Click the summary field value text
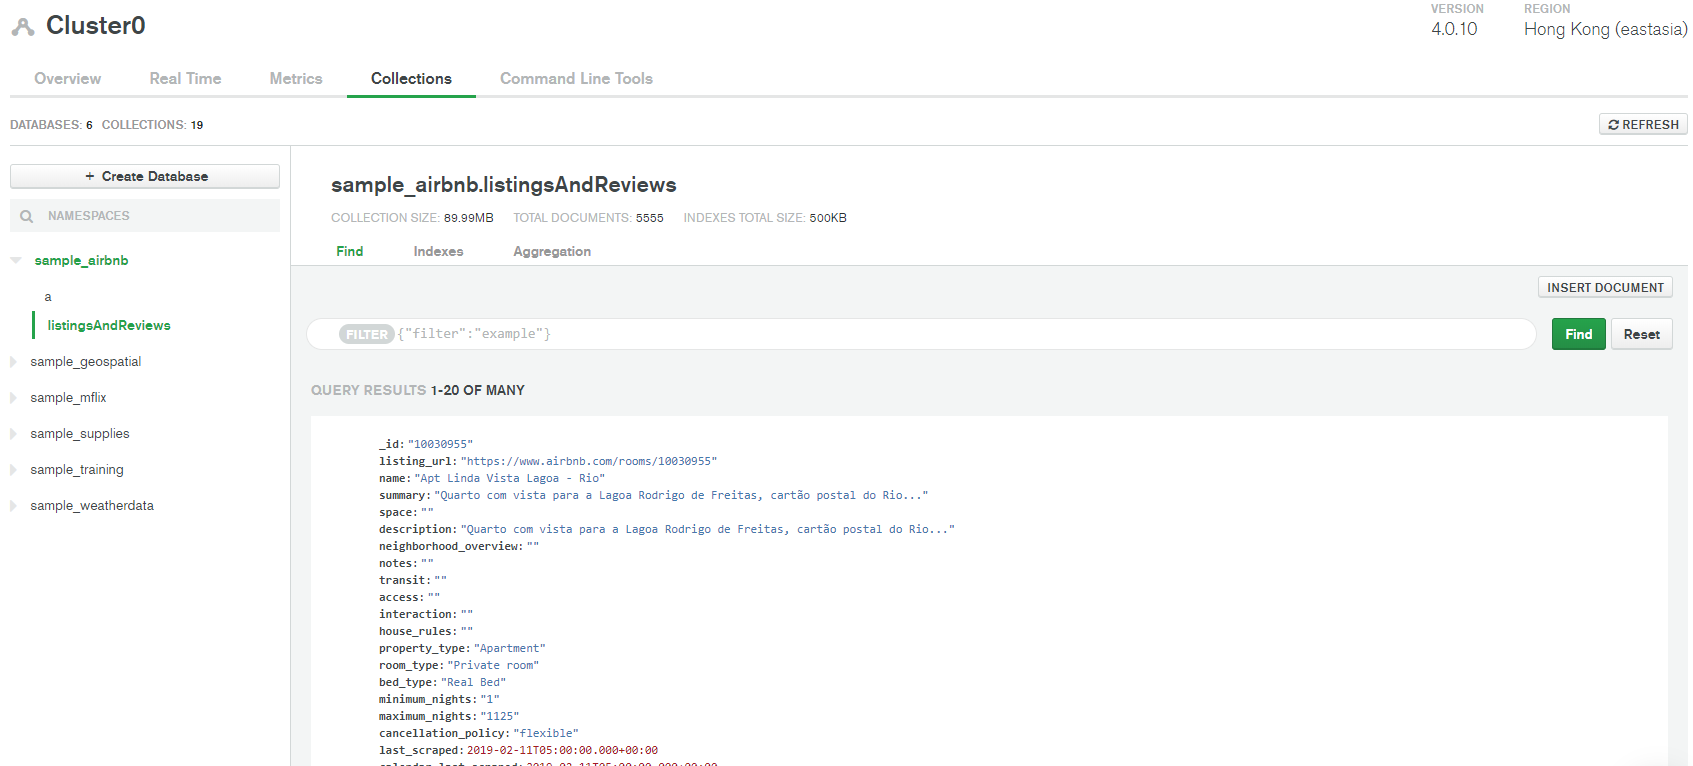 [681, 495]
